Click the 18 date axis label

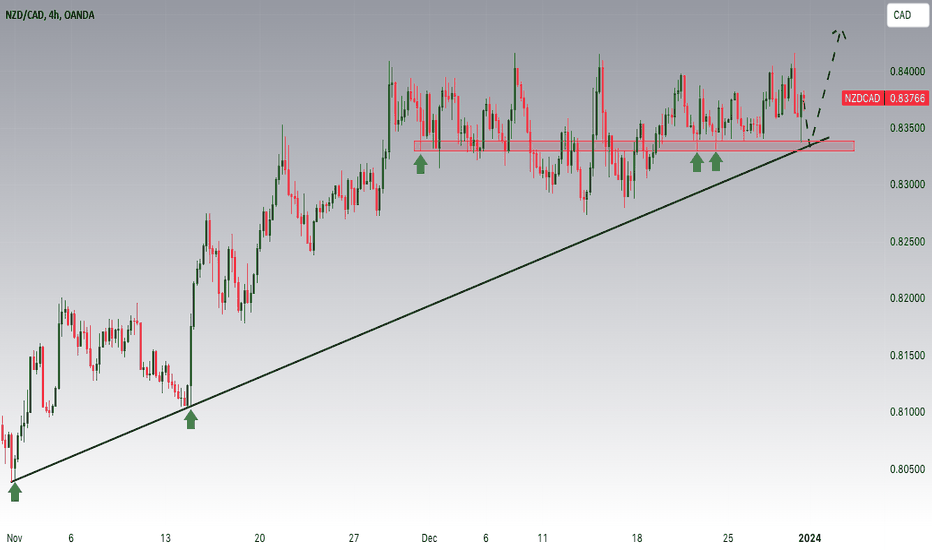(637, 538)
